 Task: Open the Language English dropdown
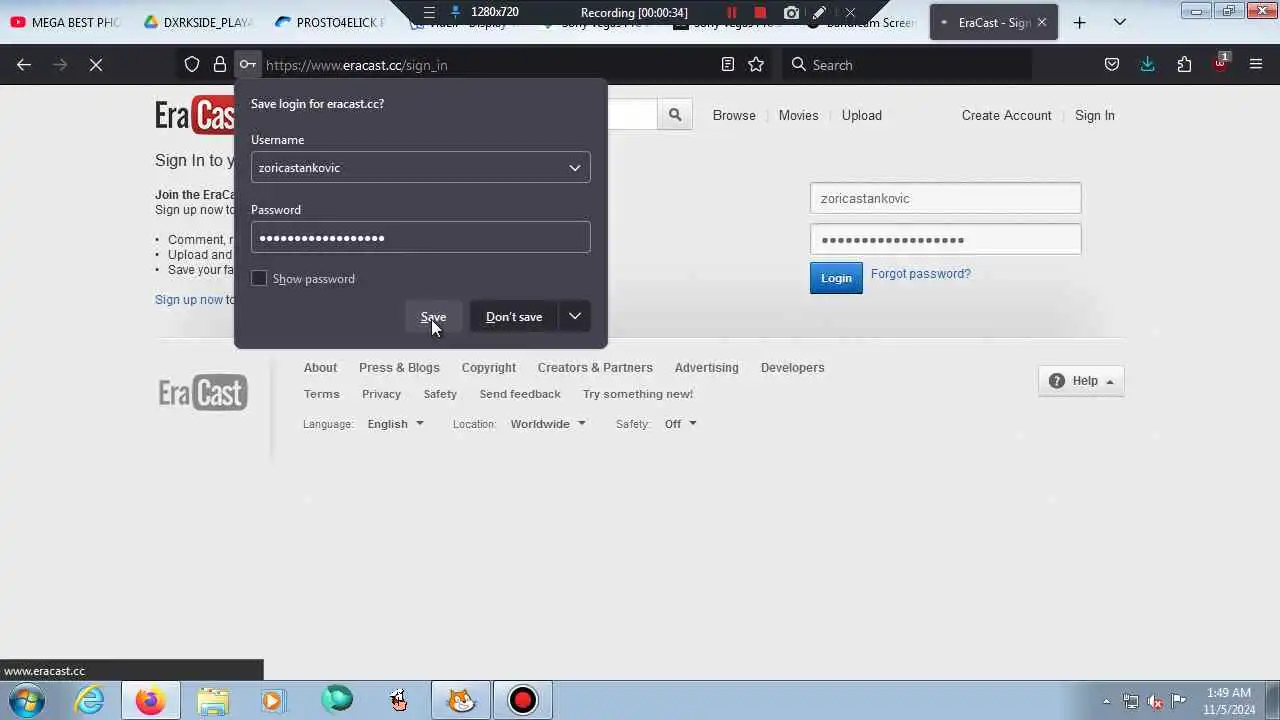point(395,424)
